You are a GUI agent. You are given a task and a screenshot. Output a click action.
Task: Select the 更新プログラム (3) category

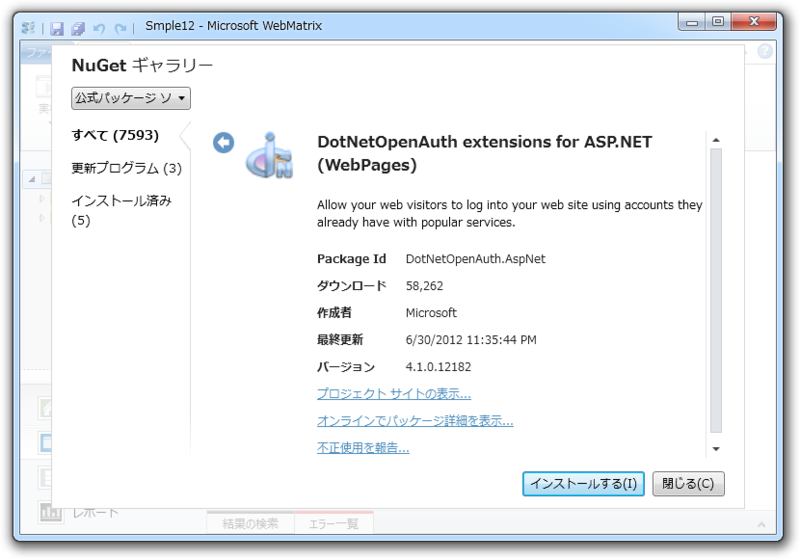[127, 168]
